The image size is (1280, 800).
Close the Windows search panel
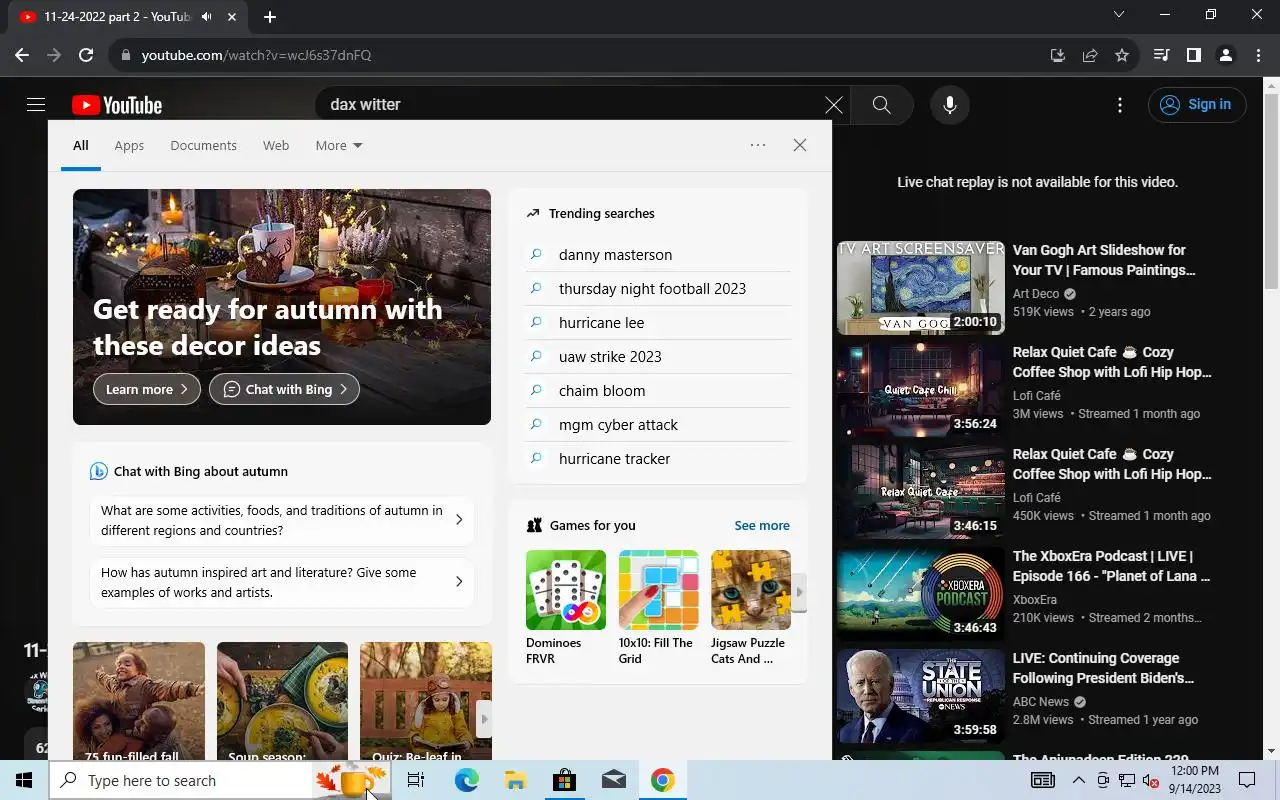pyautogui.click(x=800, y=145)
